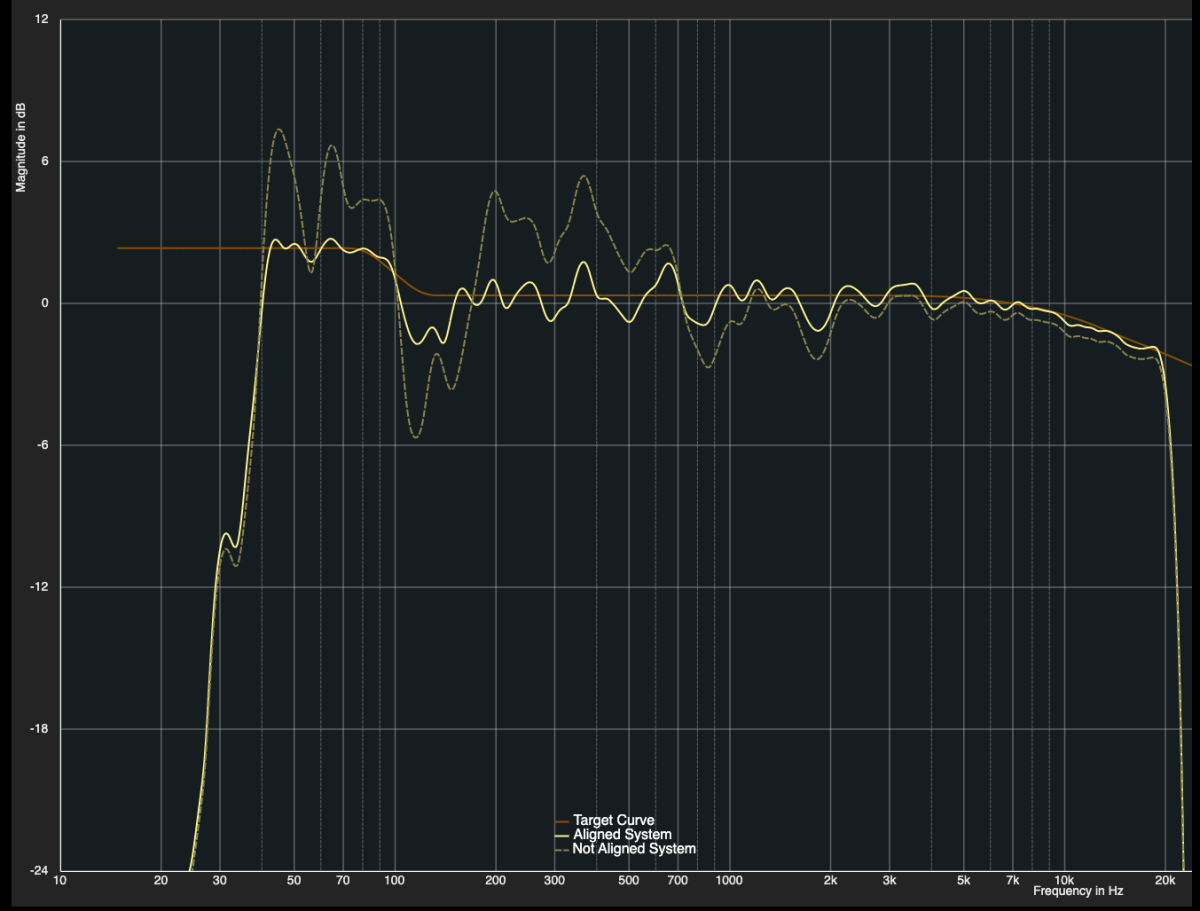Click the 7k frequency axis label
Image resolution: width=1200 pixels, height=911 pixels.
click(x=1012, y=881)
